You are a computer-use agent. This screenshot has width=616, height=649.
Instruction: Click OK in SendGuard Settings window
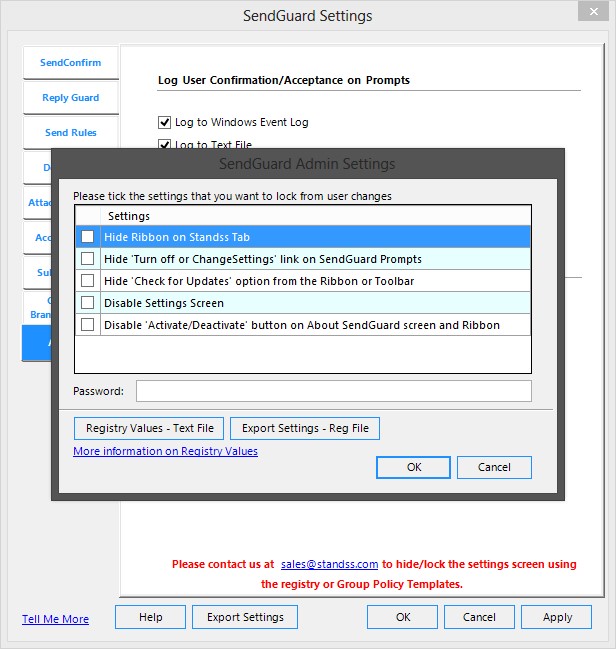402,617
